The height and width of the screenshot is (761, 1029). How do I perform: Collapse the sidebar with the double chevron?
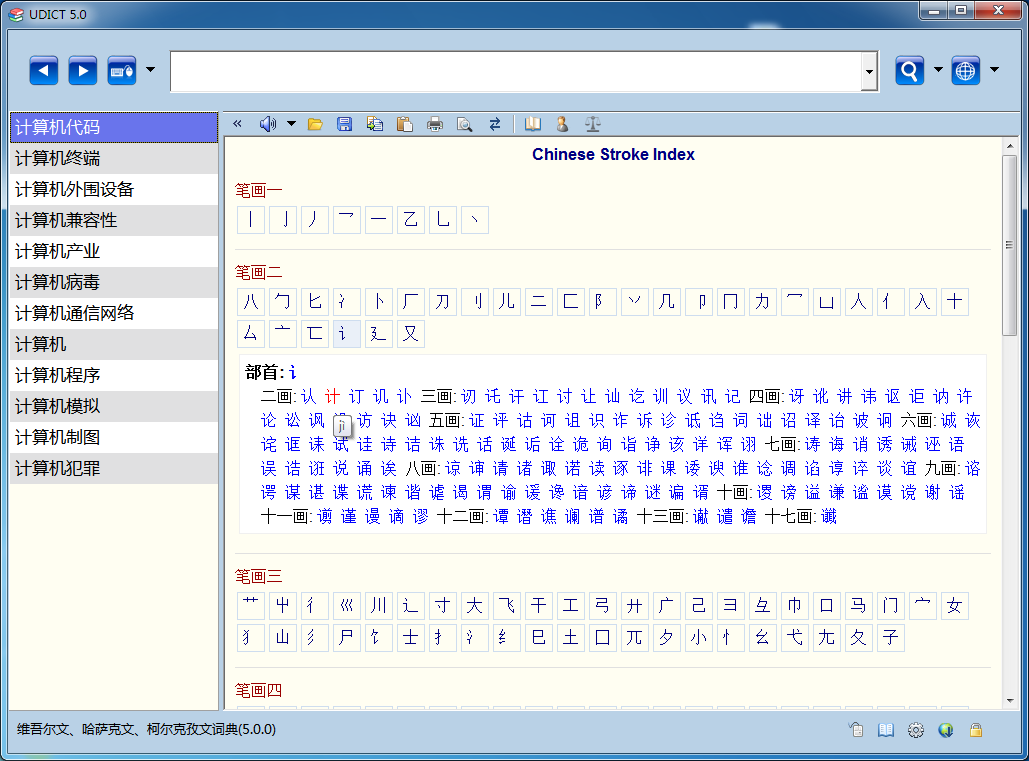[x=237, y=124]
